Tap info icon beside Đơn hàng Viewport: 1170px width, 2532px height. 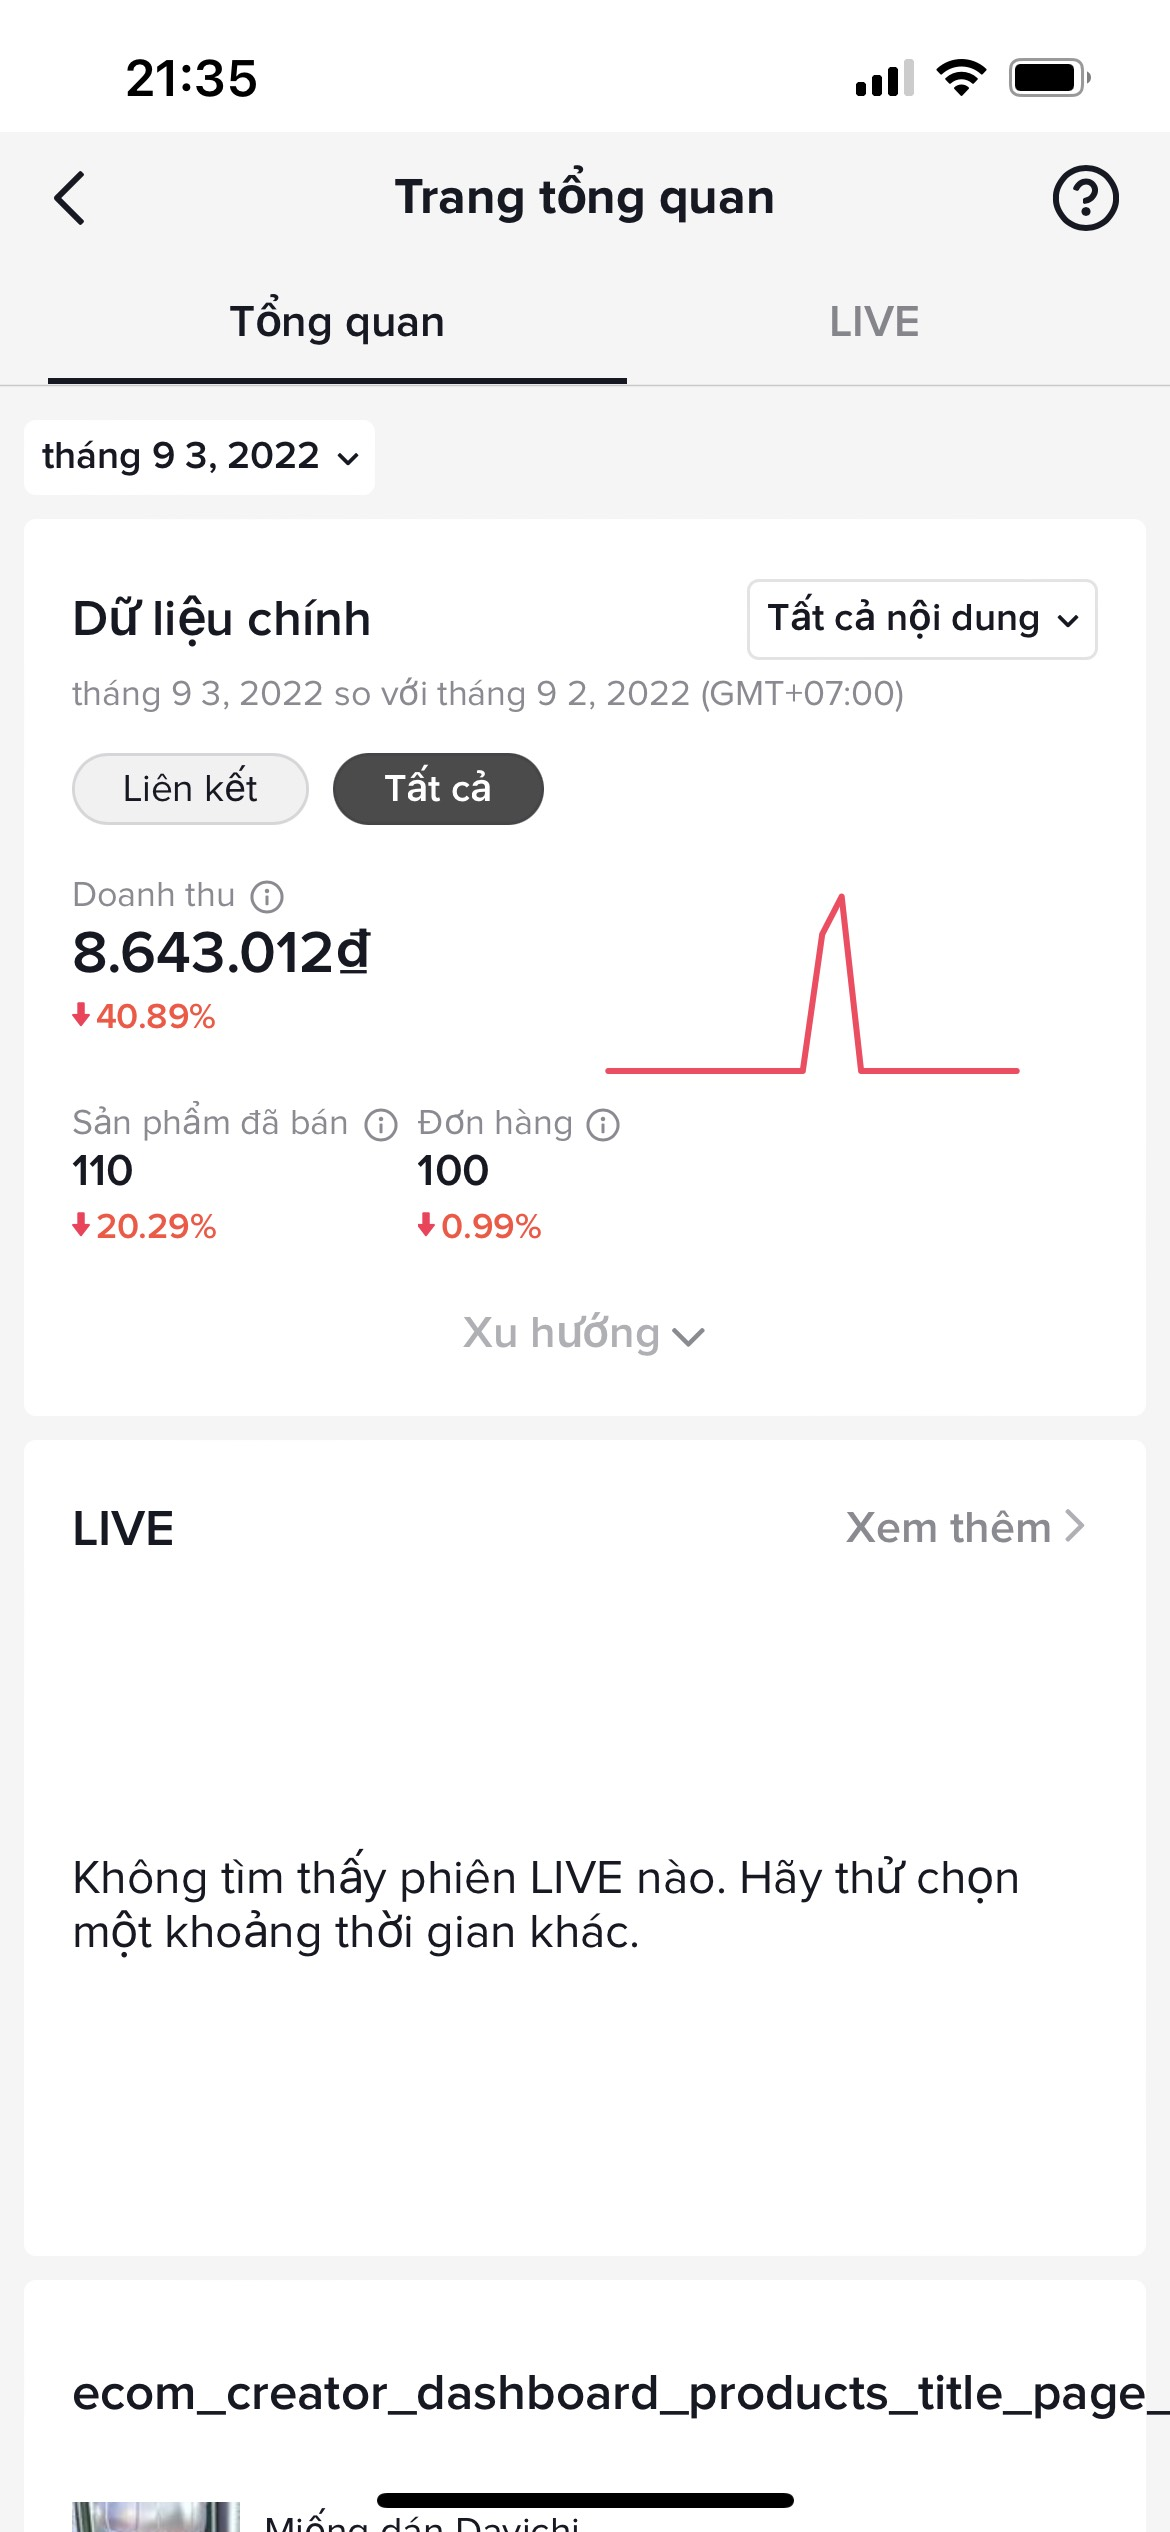[603, 1124]
